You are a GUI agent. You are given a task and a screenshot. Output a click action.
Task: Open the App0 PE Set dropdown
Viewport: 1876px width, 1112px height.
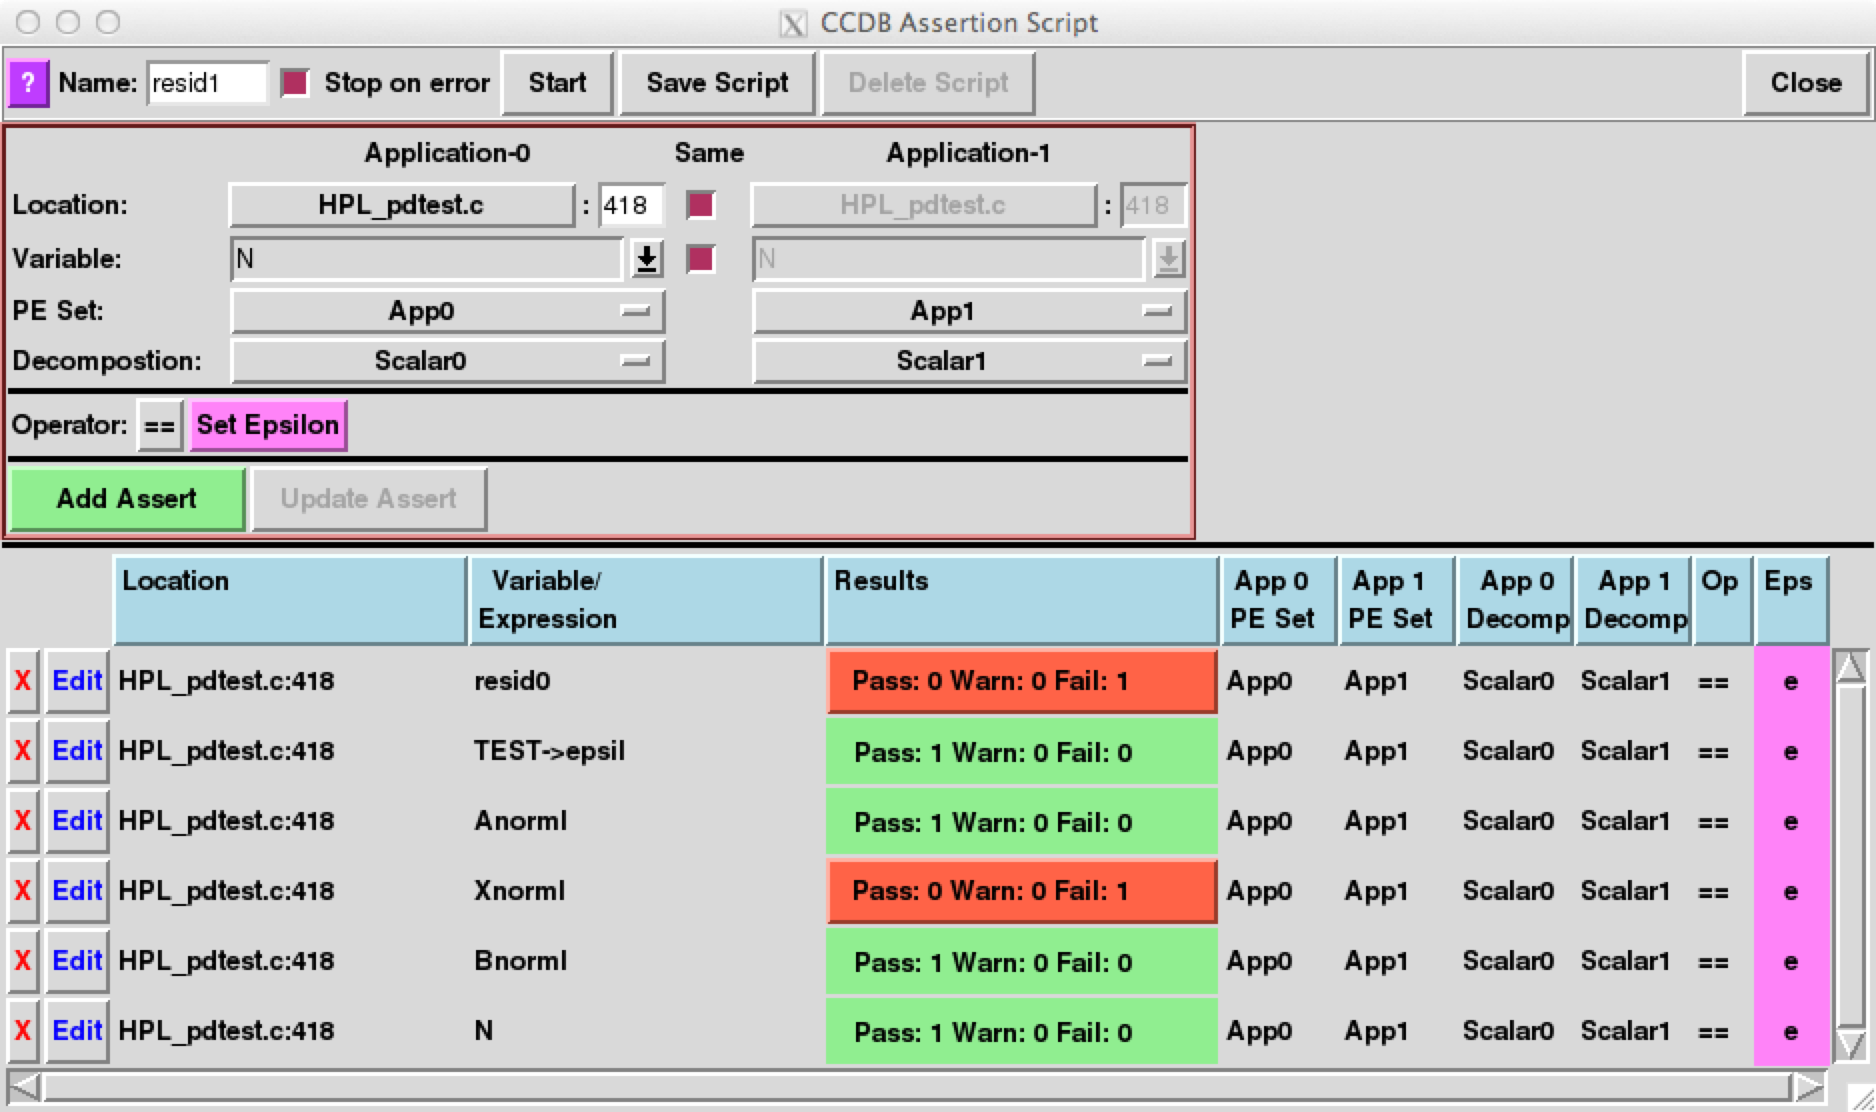tap(447, 311)
